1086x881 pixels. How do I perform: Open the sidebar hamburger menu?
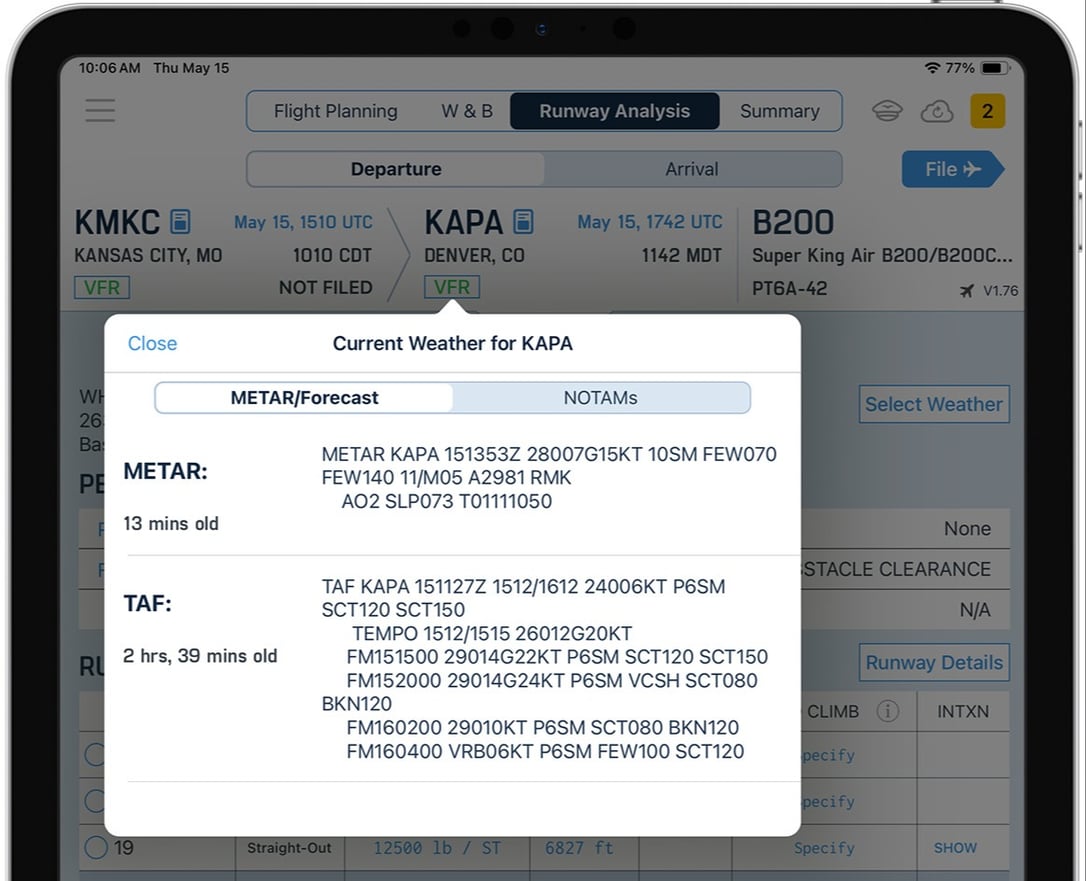pos(100,111)
